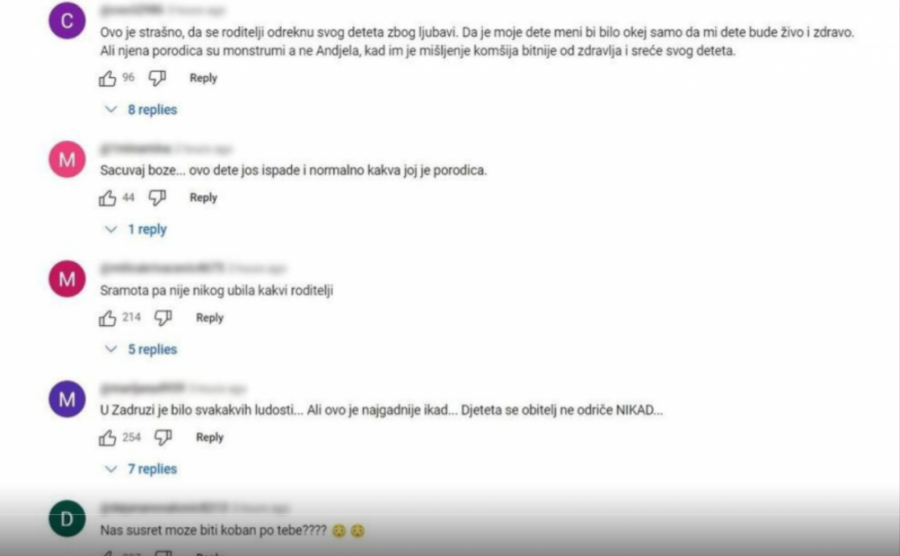Reply to the comment with 214 likes
The image size is (900, 556).
(x=210, y=318)
